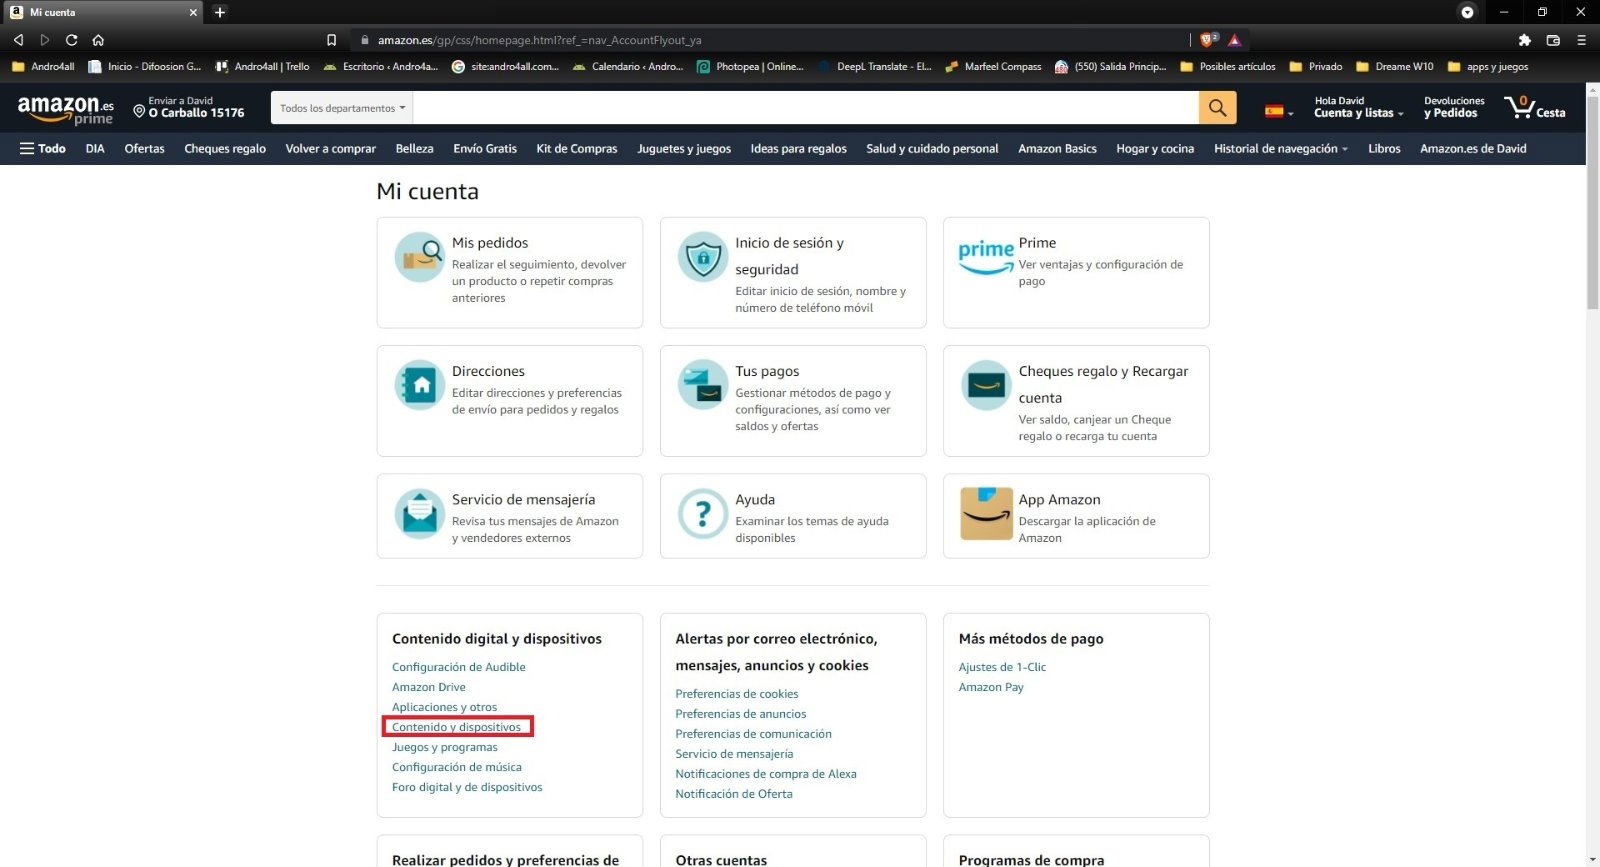Open a new browser tab with plus

click(220, 12)
